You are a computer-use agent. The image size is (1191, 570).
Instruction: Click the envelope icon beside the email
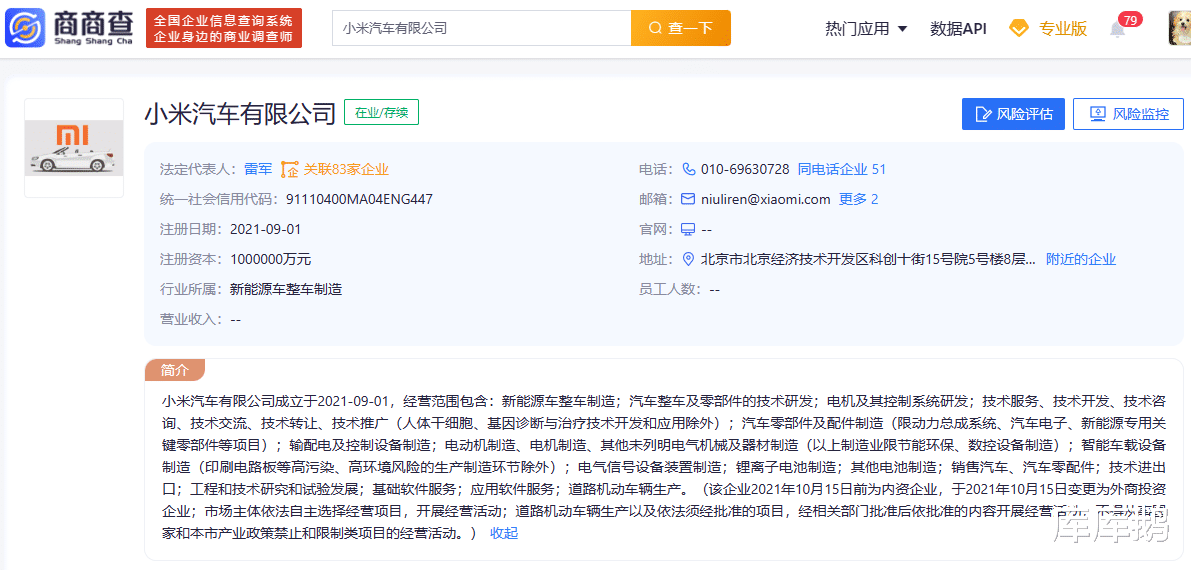(688, 199)
